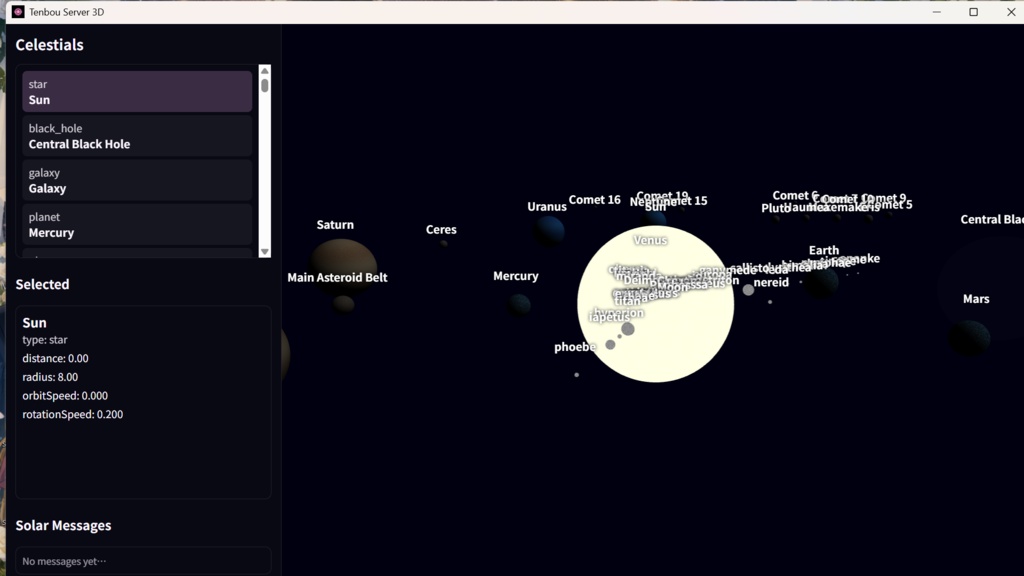The image size is (1024, 576).
Task: Click the phoebe moon
Action: point(574,347)
